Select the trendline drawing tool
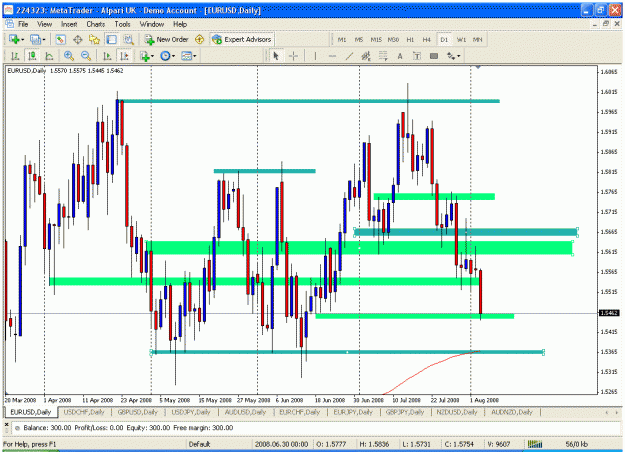The width and height of the screenshot is (625, 452). click(x=349, y=56)
